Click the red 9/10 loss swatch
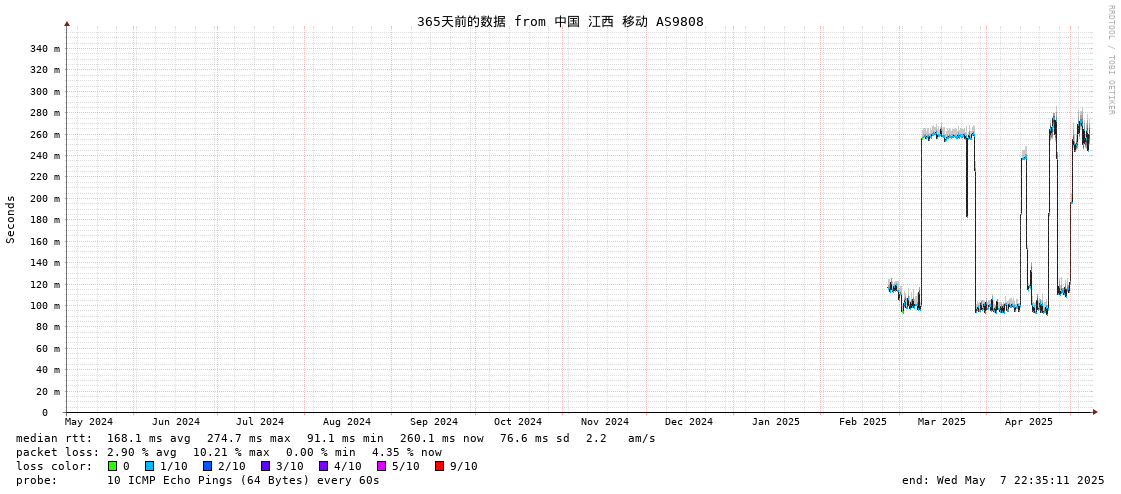The width and height of the screenshot is (1121, 494). click(x=439, y=466)
